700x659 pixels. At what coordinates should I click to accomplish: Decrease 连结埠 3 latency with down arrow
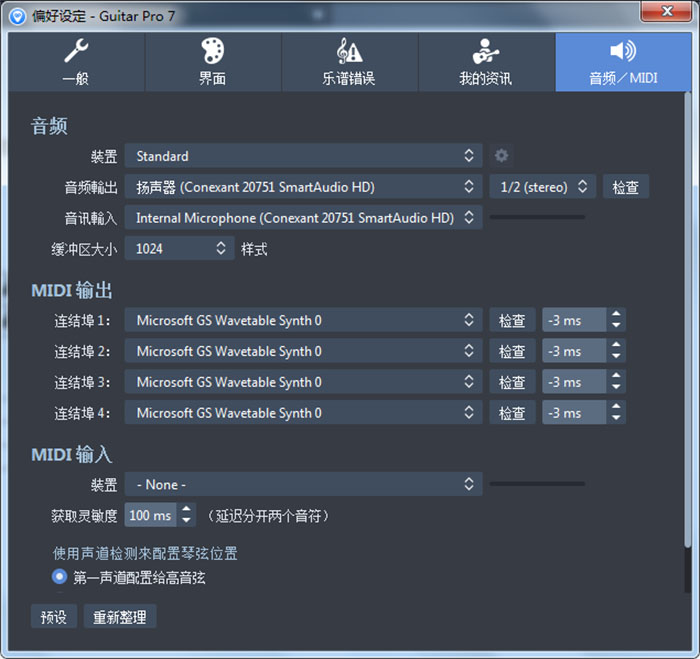point(616,387)
